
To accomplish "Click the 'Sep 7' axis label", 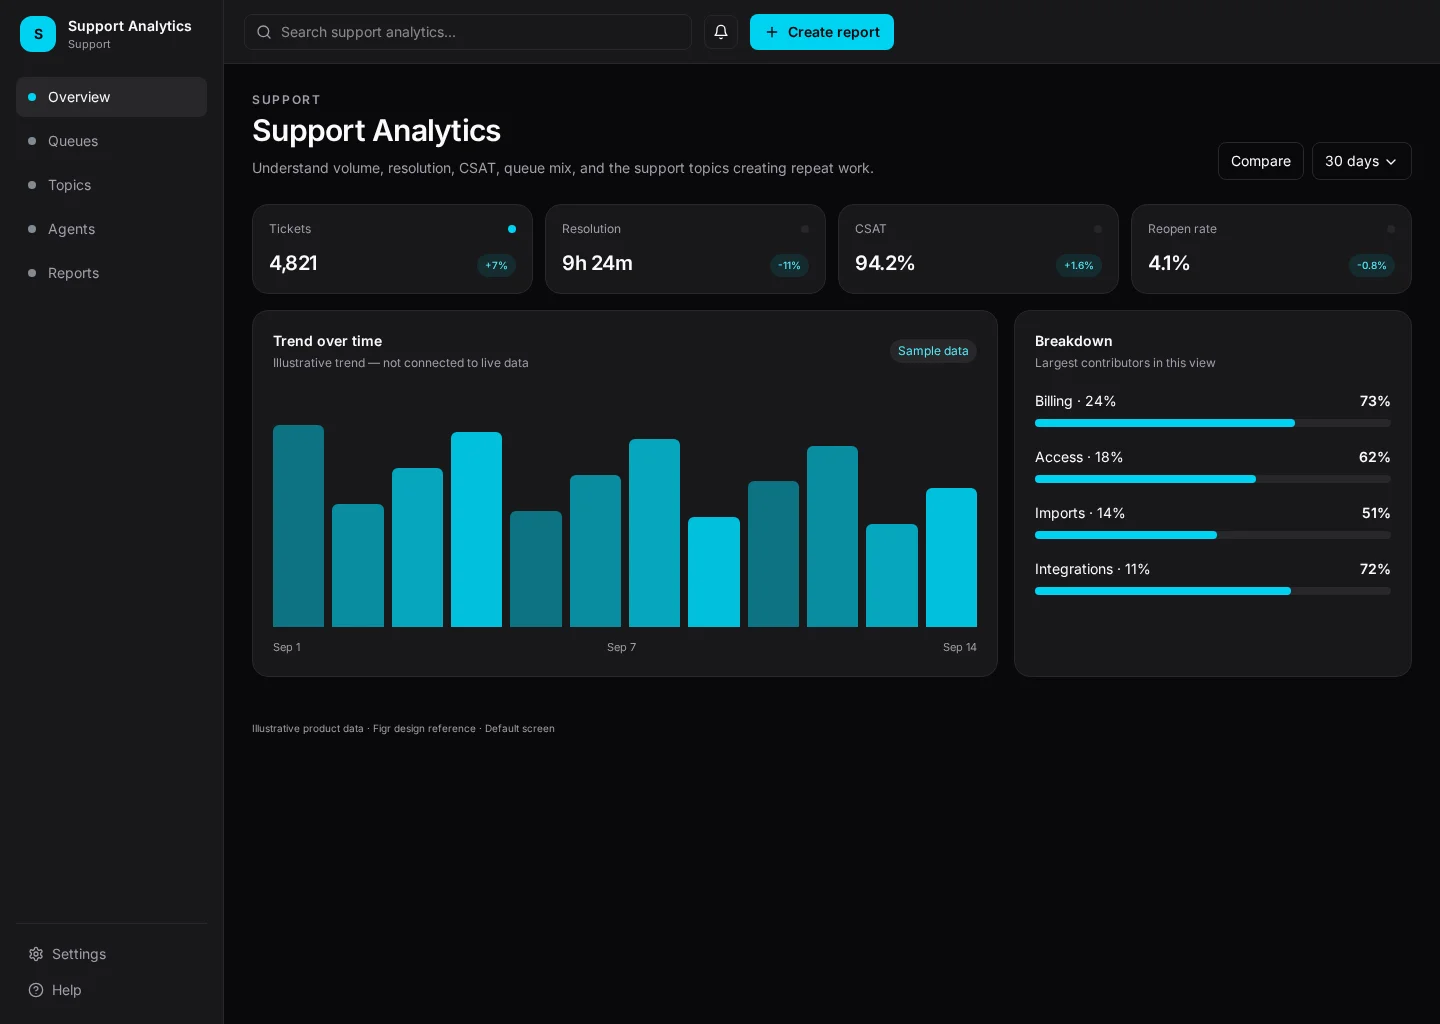I will (621, 647).
